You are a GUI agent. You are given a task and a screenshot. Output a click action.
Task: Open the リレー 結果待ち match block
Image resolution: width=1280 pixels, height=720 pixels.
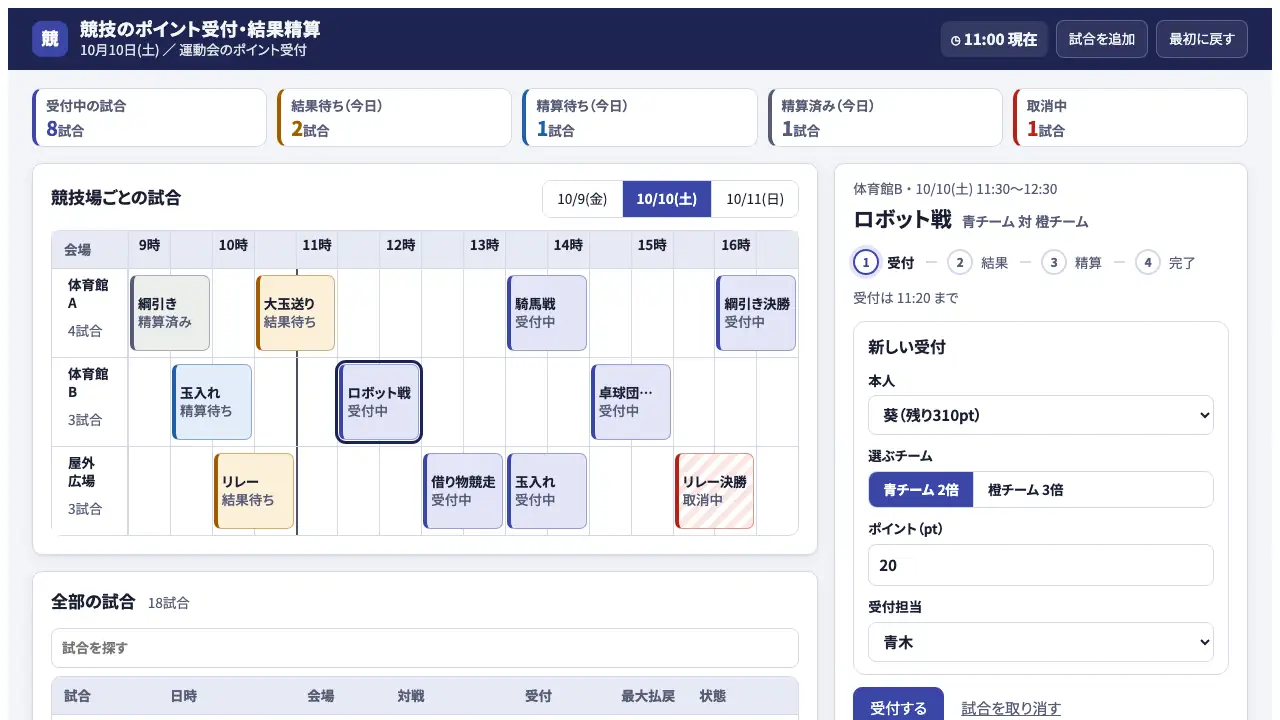coord(254,491)
